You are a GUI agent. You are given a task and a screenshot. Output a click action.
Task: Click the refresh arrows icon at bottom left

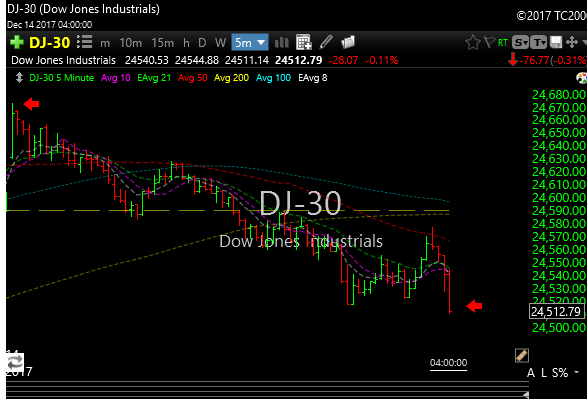pyautogui.click(x=15, y=363)
